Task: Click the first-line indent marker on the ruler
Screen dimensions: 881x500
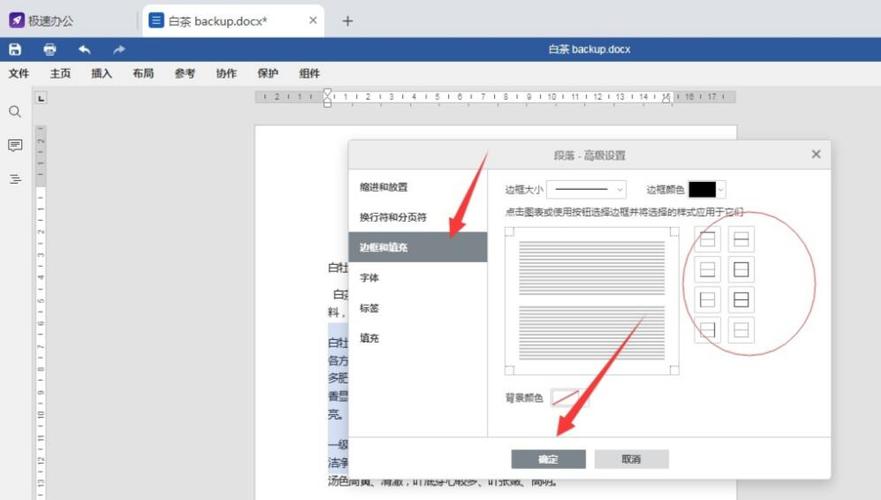Action: [328, 92]
